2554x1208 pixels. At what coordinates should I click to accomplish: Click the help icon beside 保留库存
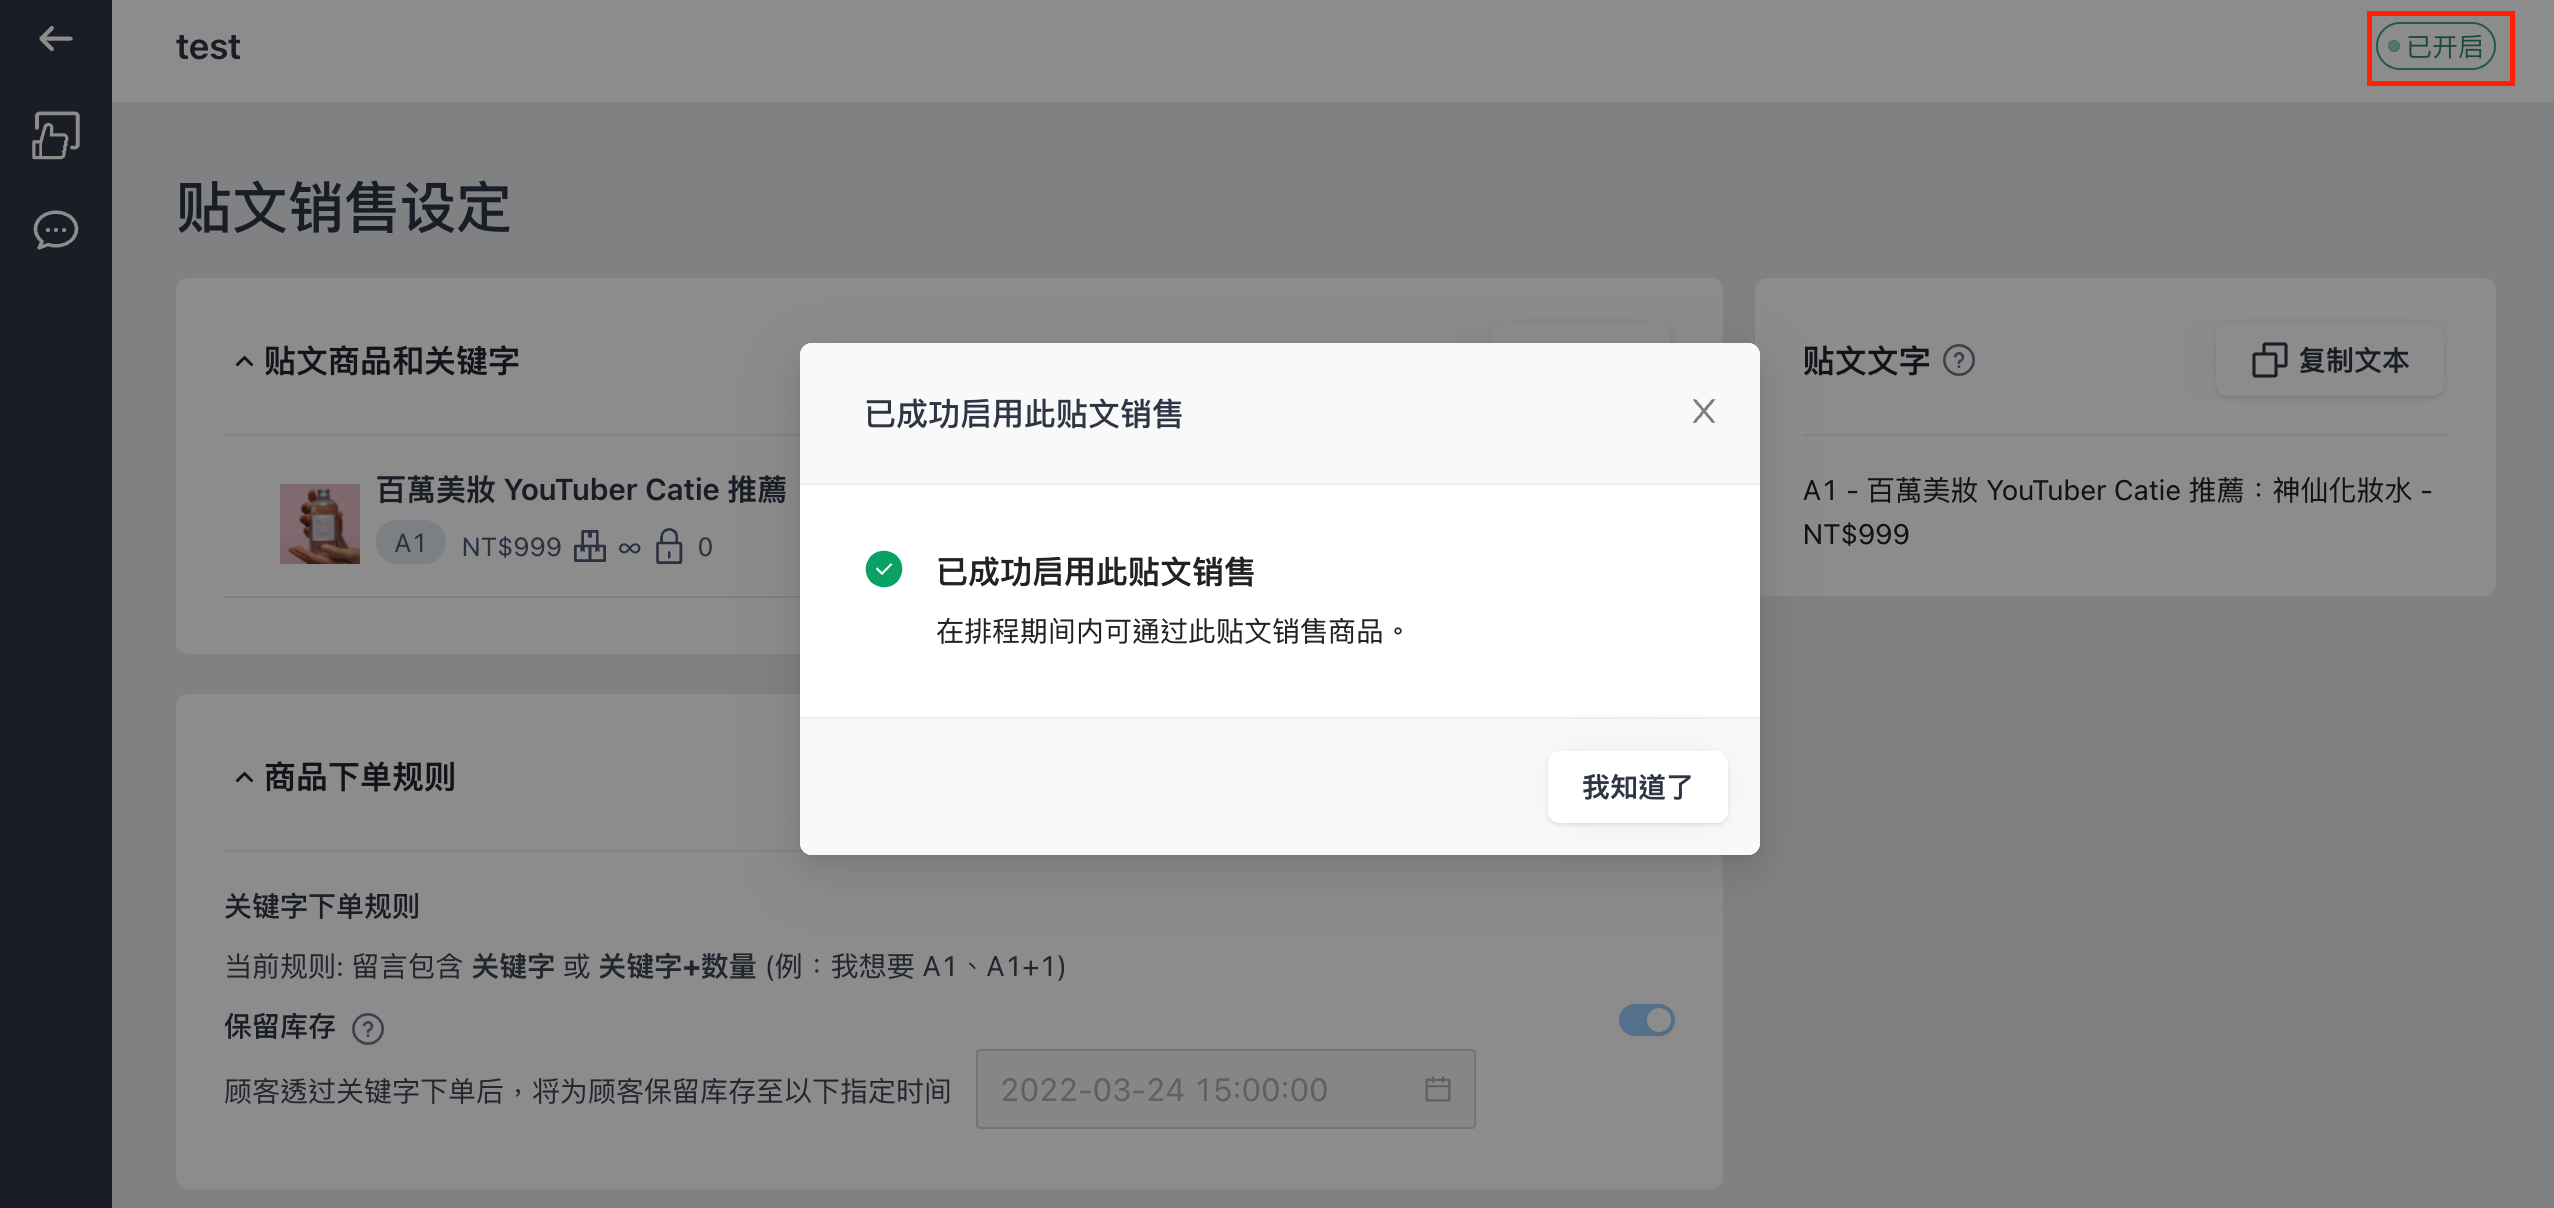[368, 1028]
